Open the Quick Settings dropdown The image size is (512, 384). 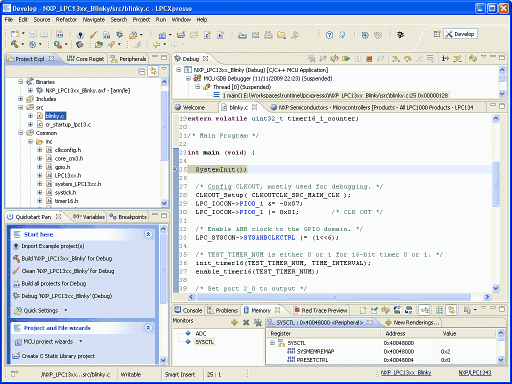[66, 310]
